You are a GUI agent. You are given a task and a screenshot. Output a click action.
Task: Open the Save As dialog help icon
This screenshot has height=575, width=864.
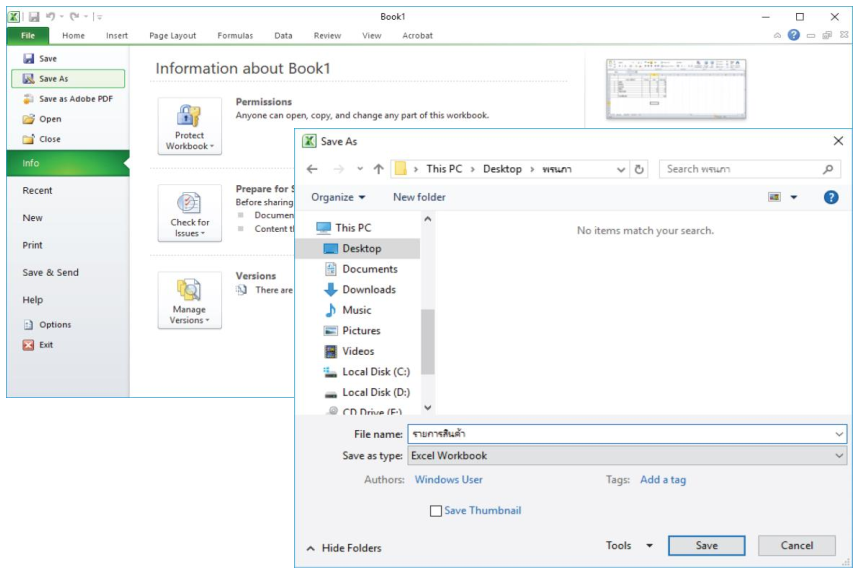(830, 197)
